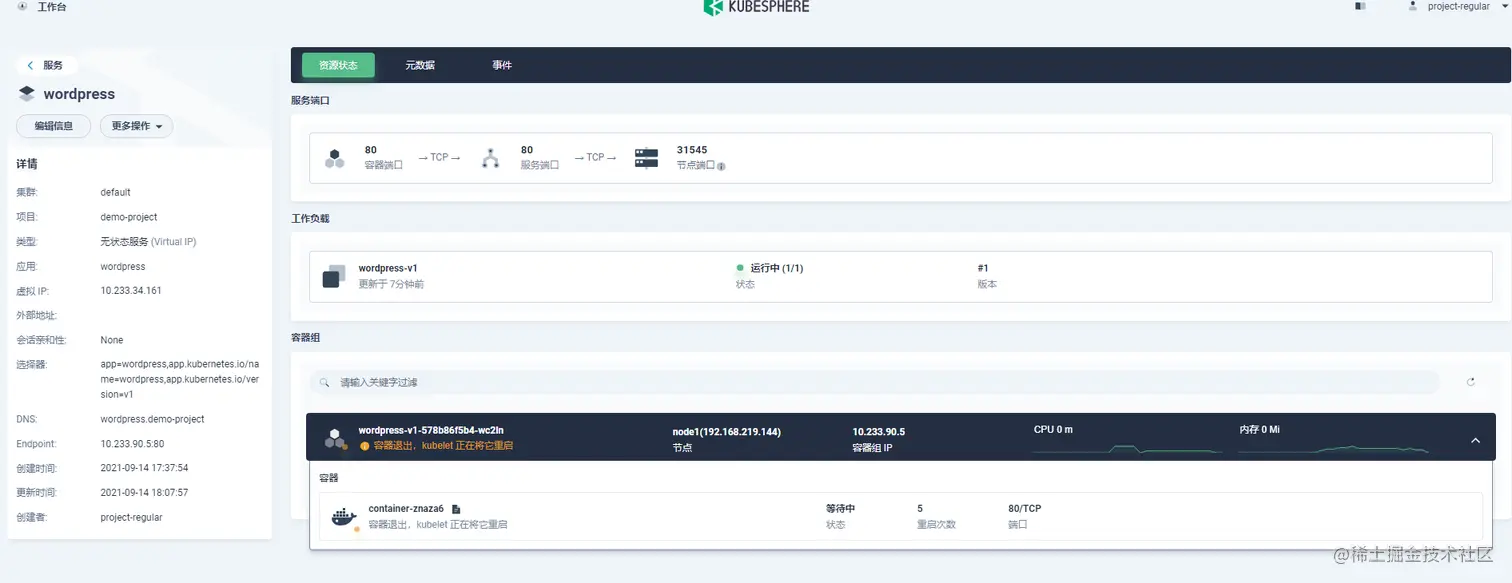The height and width of the screenshot is (583, 1512).
Task: Click the pod memory usage sparkline
Action: tap(1334, 449)
